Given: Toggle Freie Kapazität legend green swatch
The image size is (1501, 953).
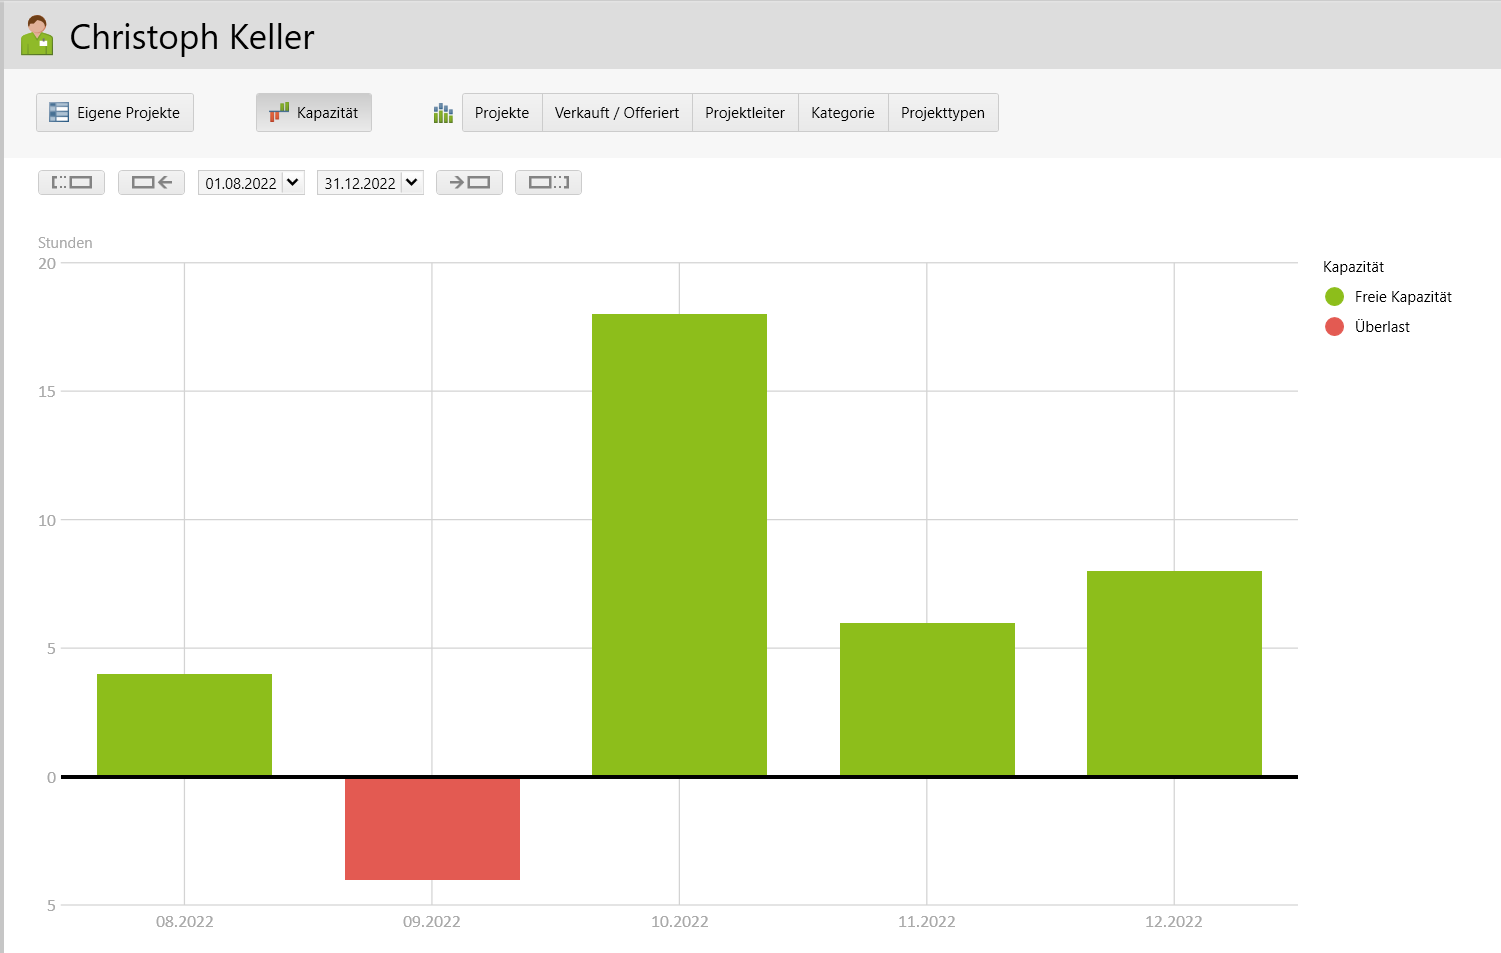Looking at the screenshot, I should pyautogui.click(x=1334, y=297).
